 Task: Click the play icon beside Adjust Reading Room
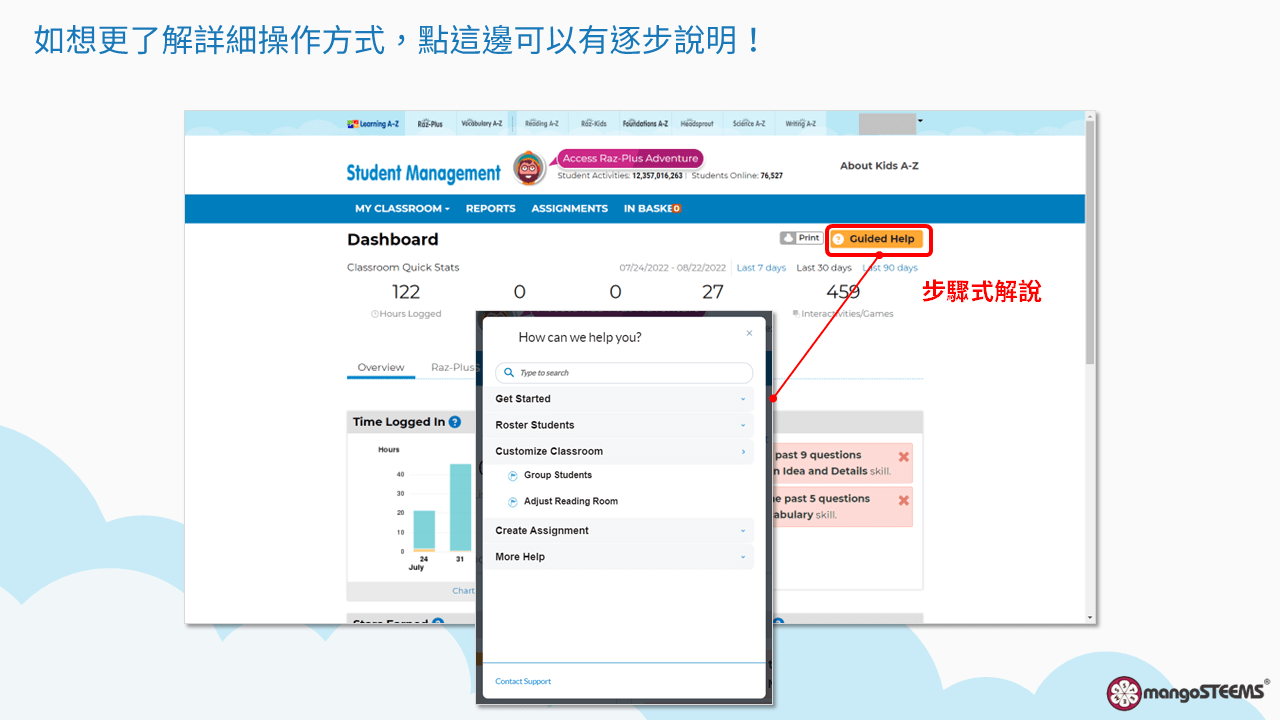point(513,502)
